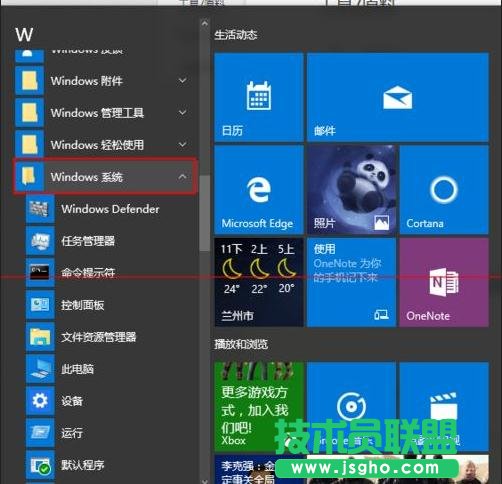Image resolution: width=502 pixels, height=484 pixels.
Task: Select the Windows Defender label
Action: point(110,209)
